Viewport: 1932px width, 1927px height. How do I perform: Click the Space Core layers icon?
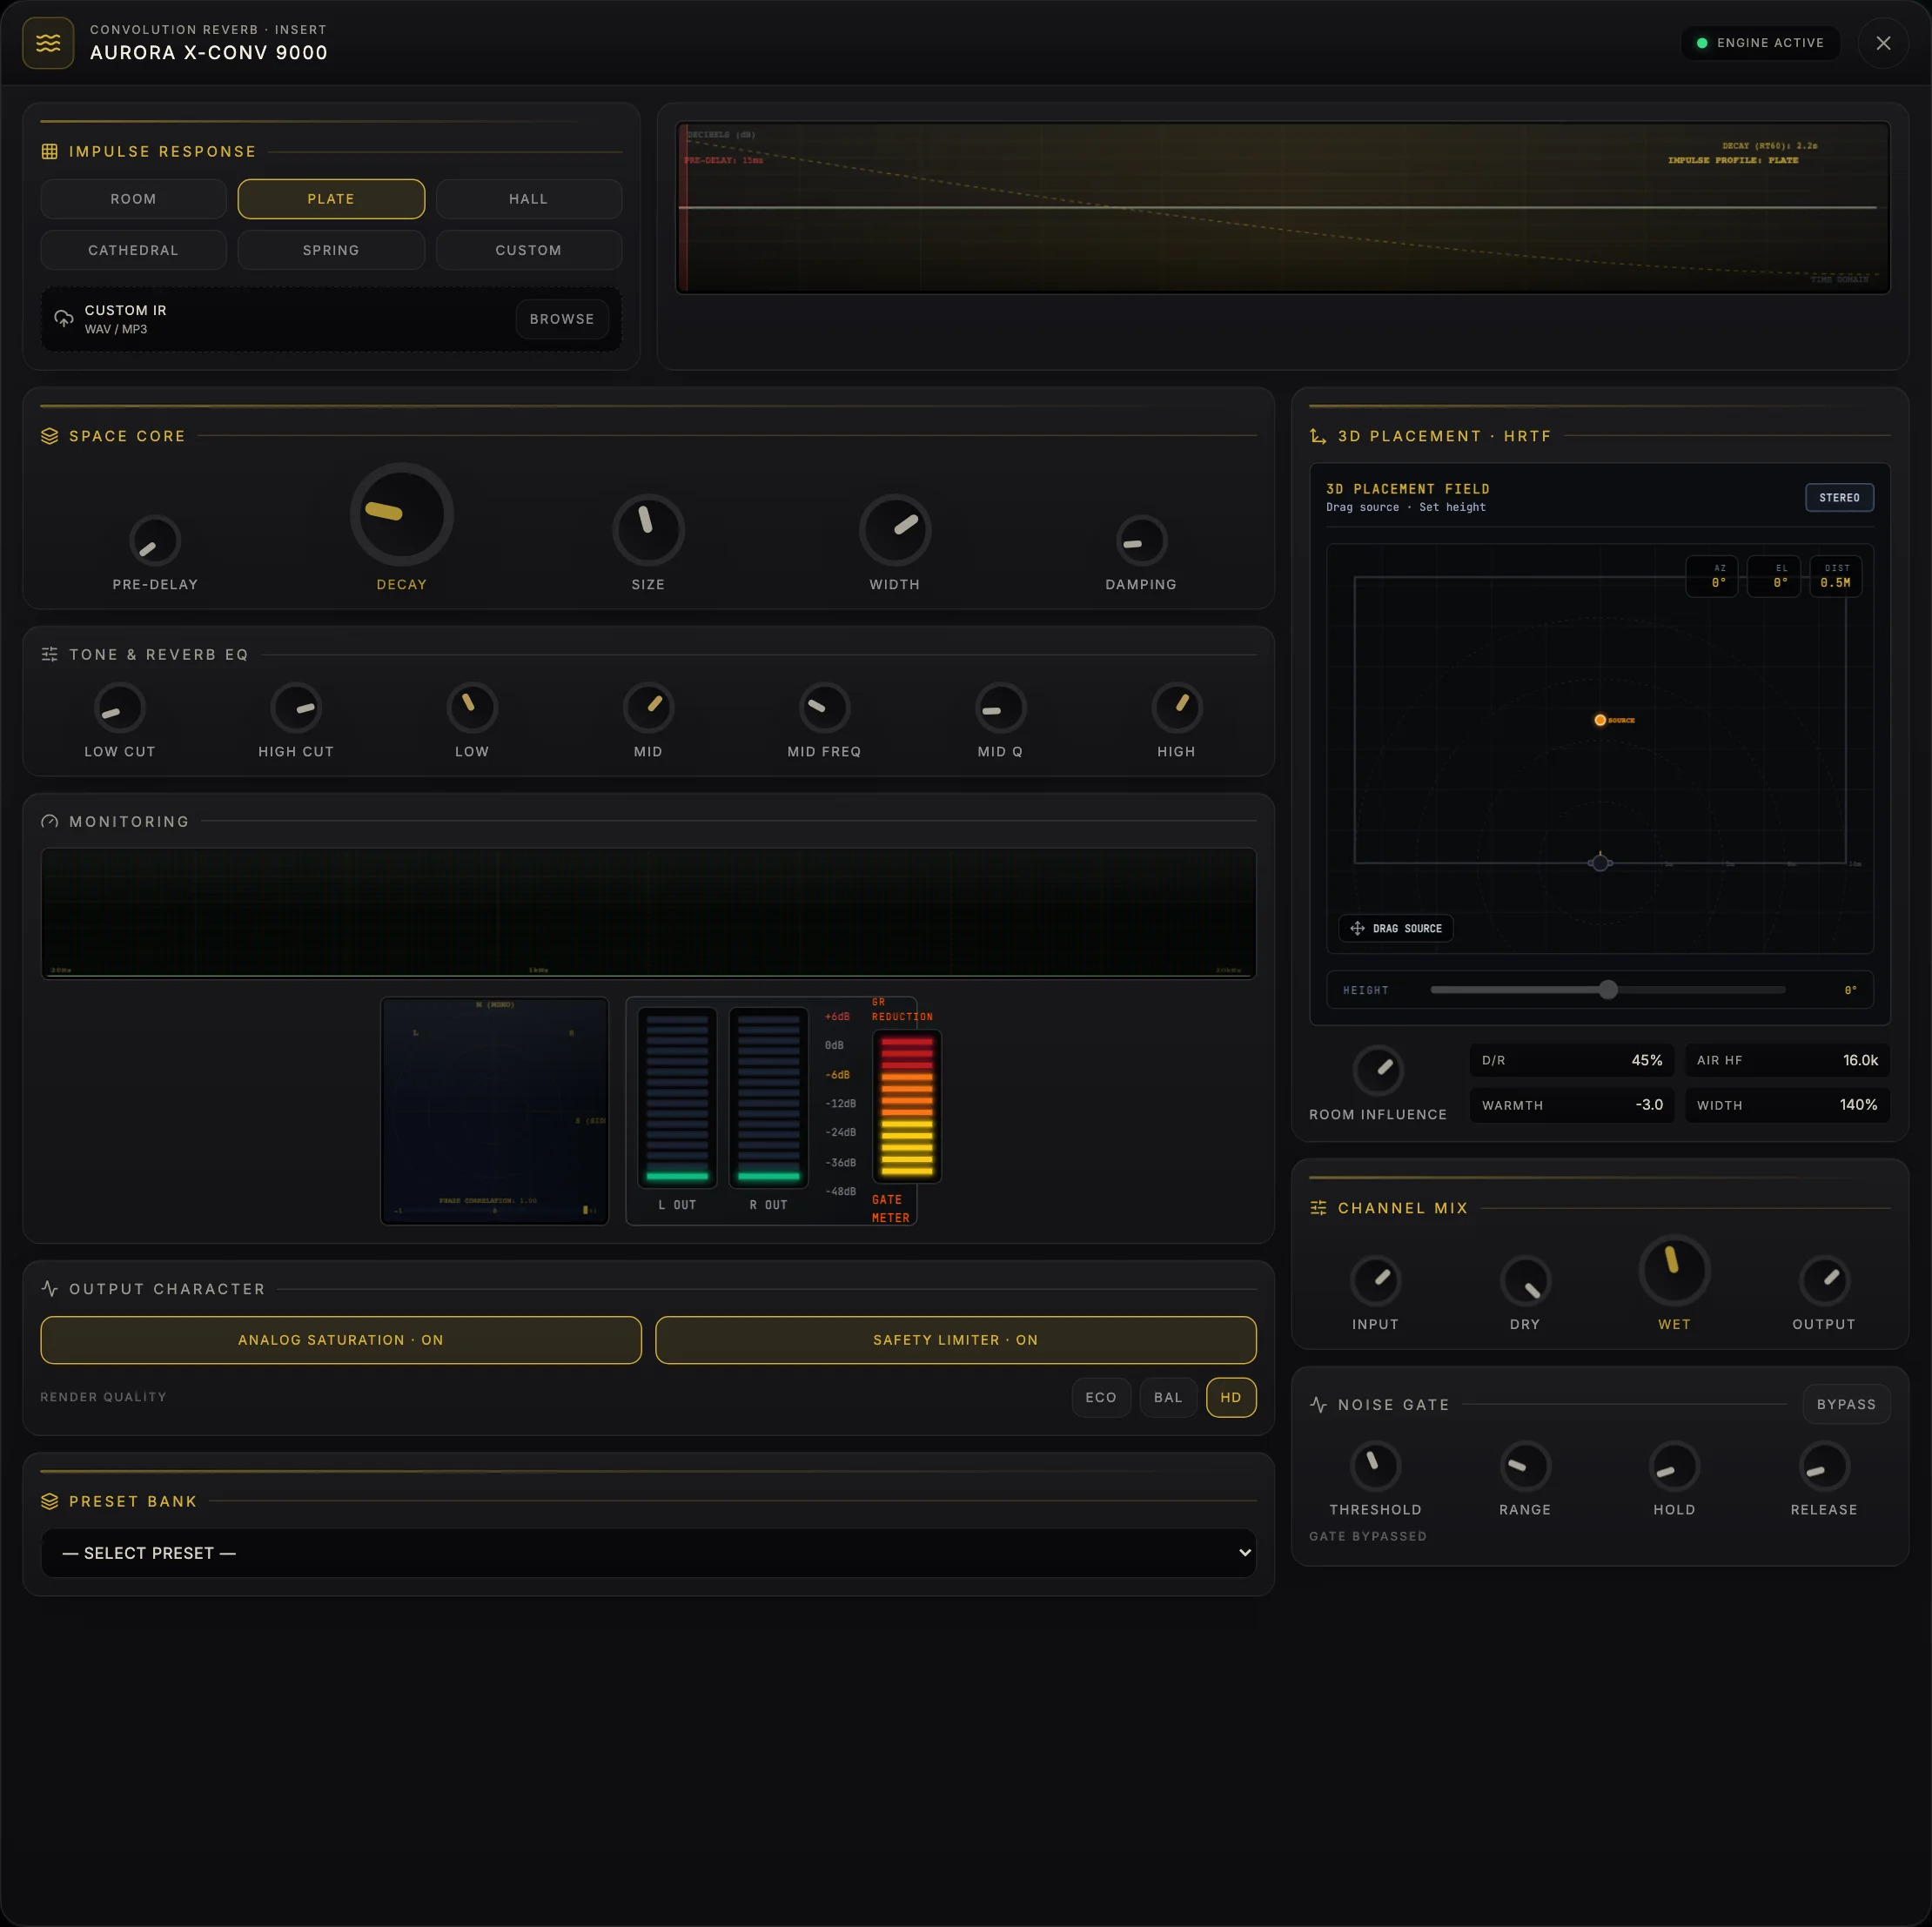coord(49,436)
